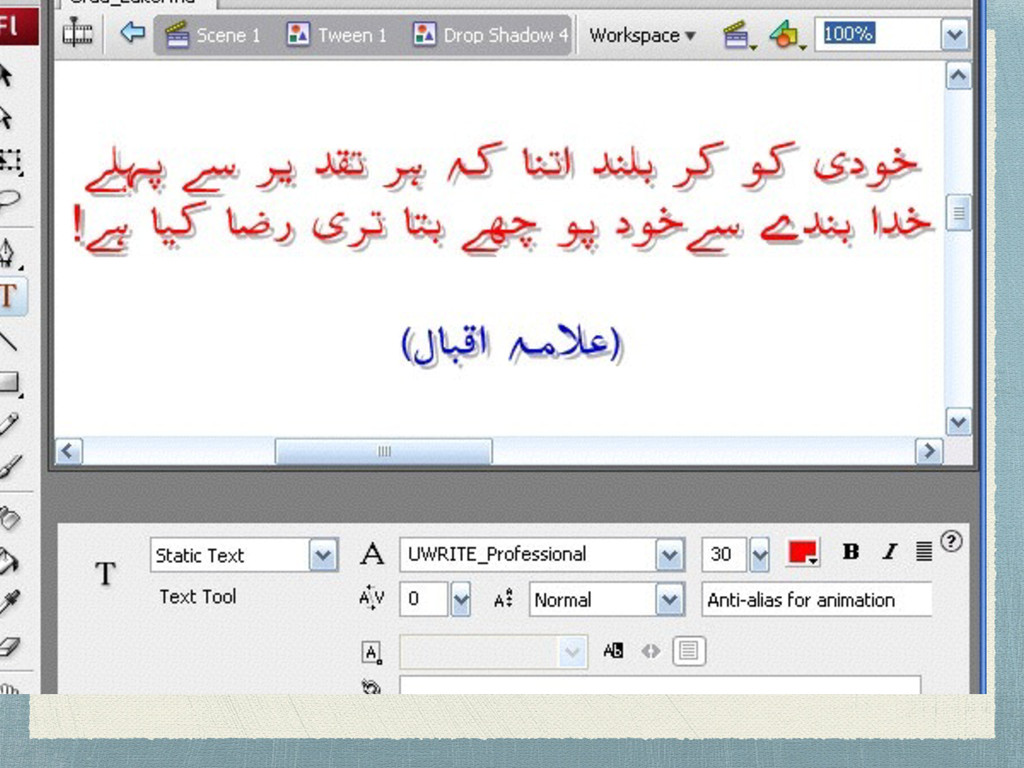This screenshot has width=1024, height=768.
Task: Select the Pen tool
Action: 8,253
